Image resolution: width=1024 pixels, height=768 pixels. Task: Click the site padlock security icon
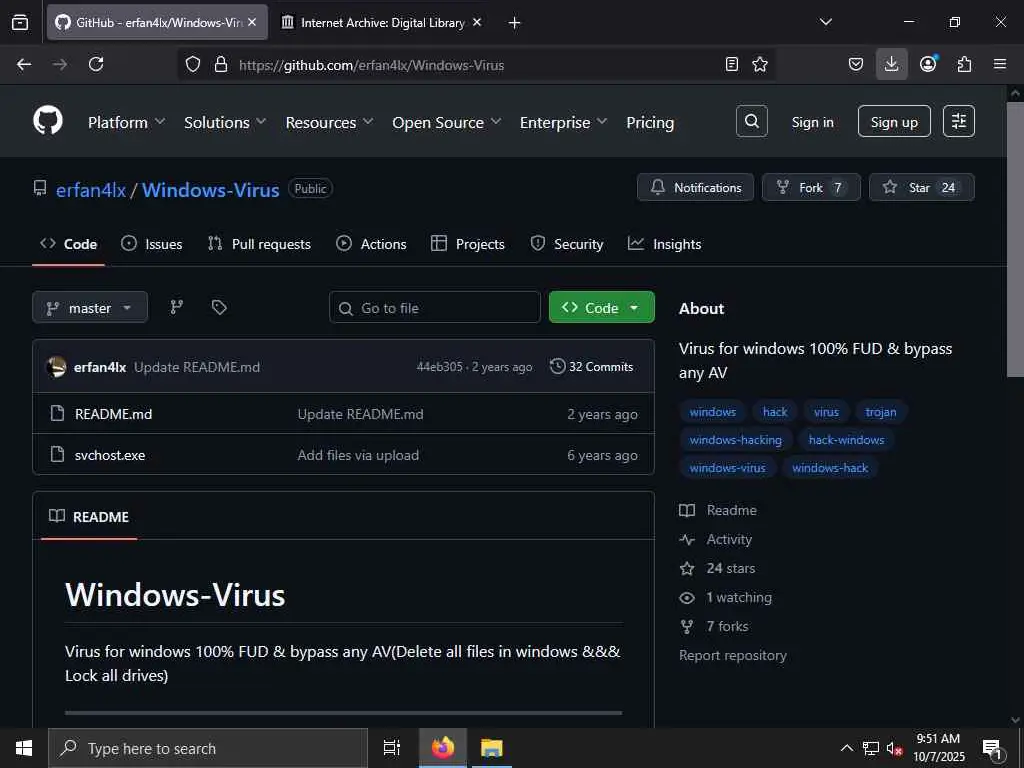pyautogui.click(x=221, y=64)
